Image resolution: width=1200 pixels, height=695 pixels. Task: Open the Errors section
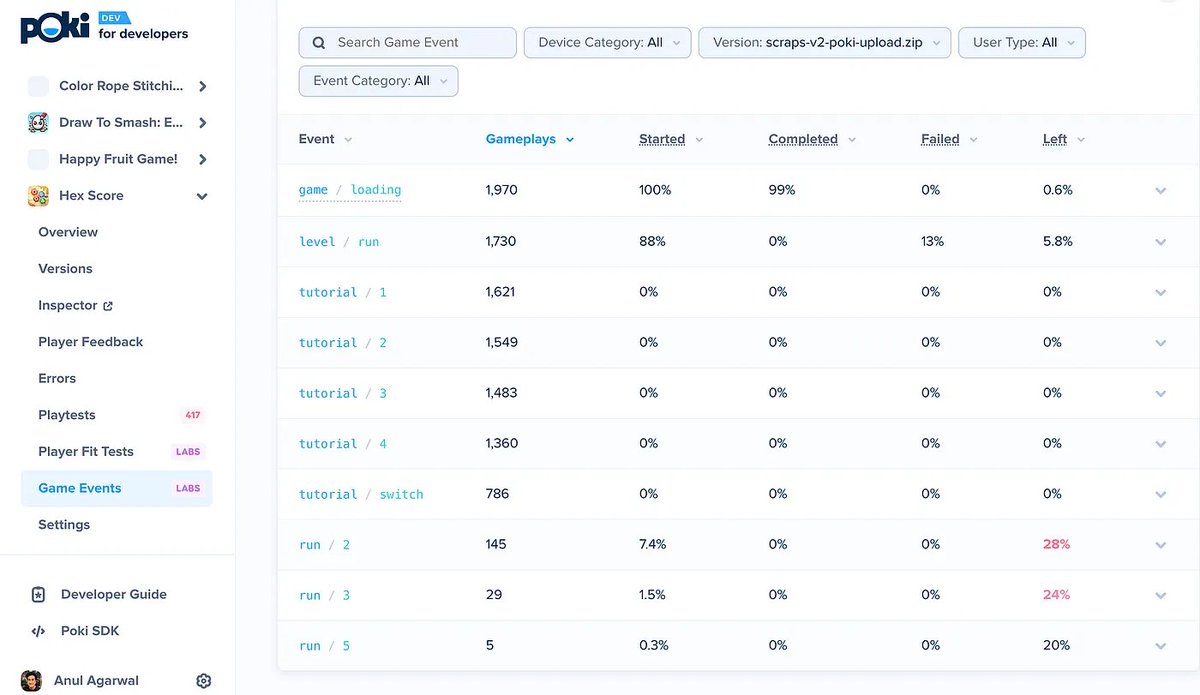pyautogui.click(x=57, y=379)
